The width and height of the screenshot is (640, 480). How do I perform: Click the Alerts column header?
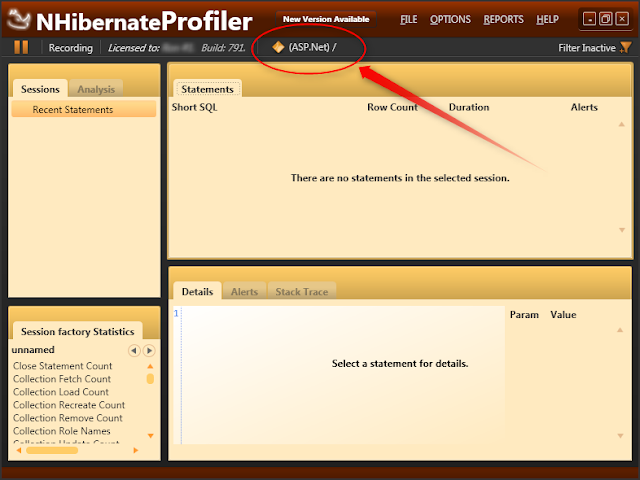[584, 107]
